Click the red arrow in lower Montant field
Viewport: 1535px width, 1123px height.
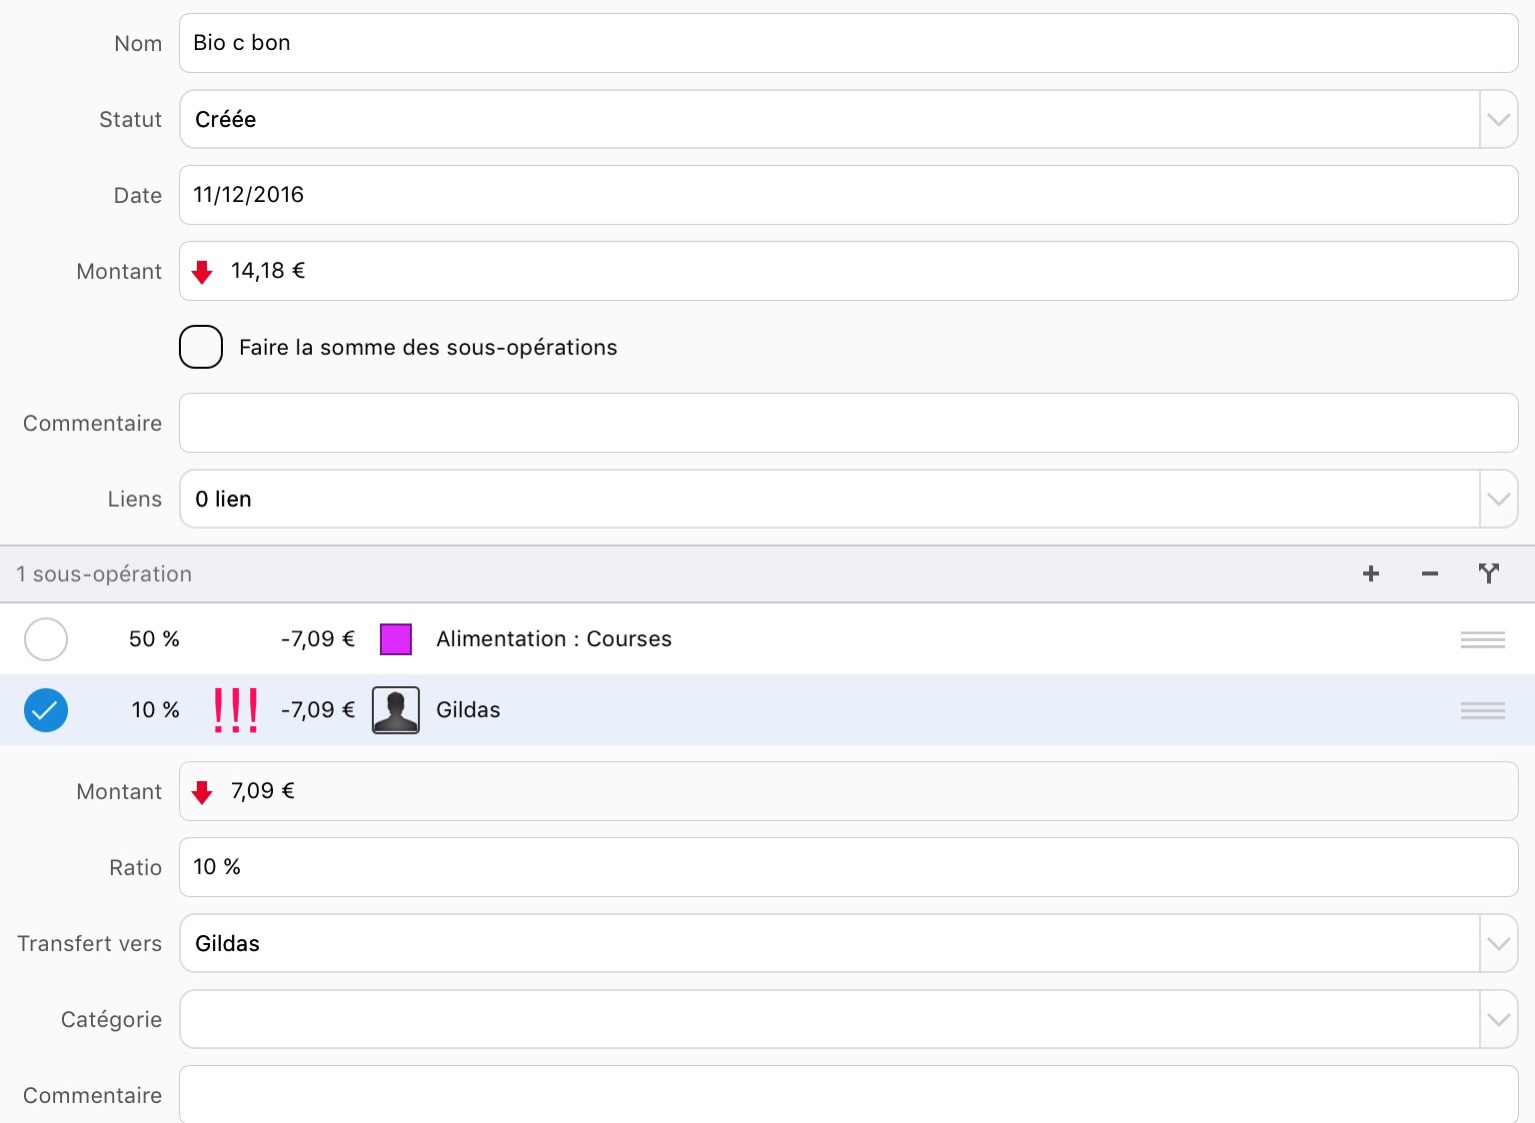point(202,792)
